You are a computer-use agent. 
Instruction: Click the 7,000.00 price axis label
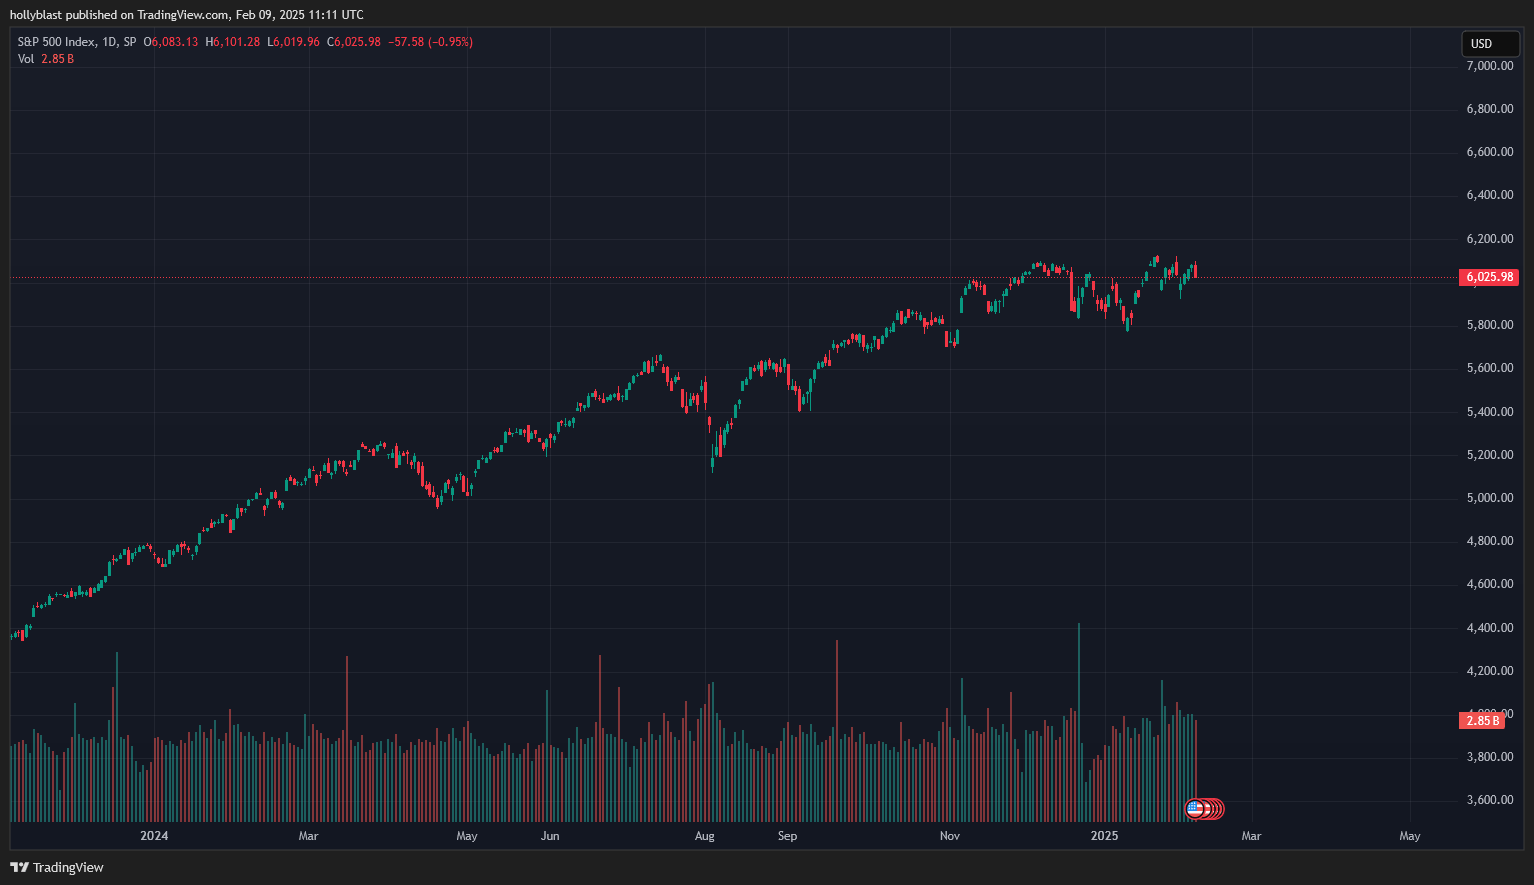point(1490,66)
